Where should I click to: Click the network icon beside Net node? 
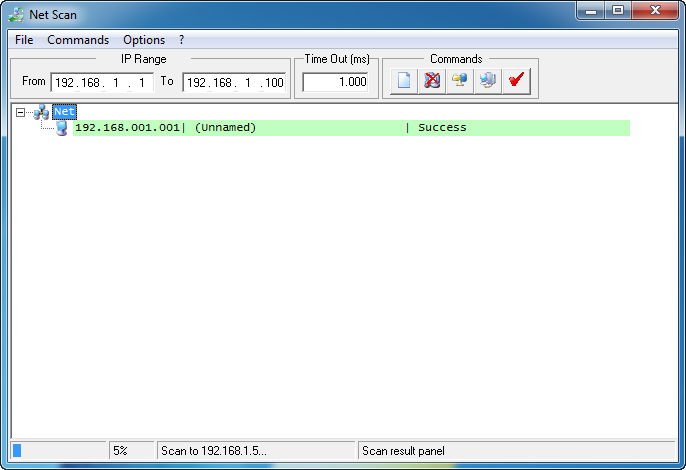[41, 112]
